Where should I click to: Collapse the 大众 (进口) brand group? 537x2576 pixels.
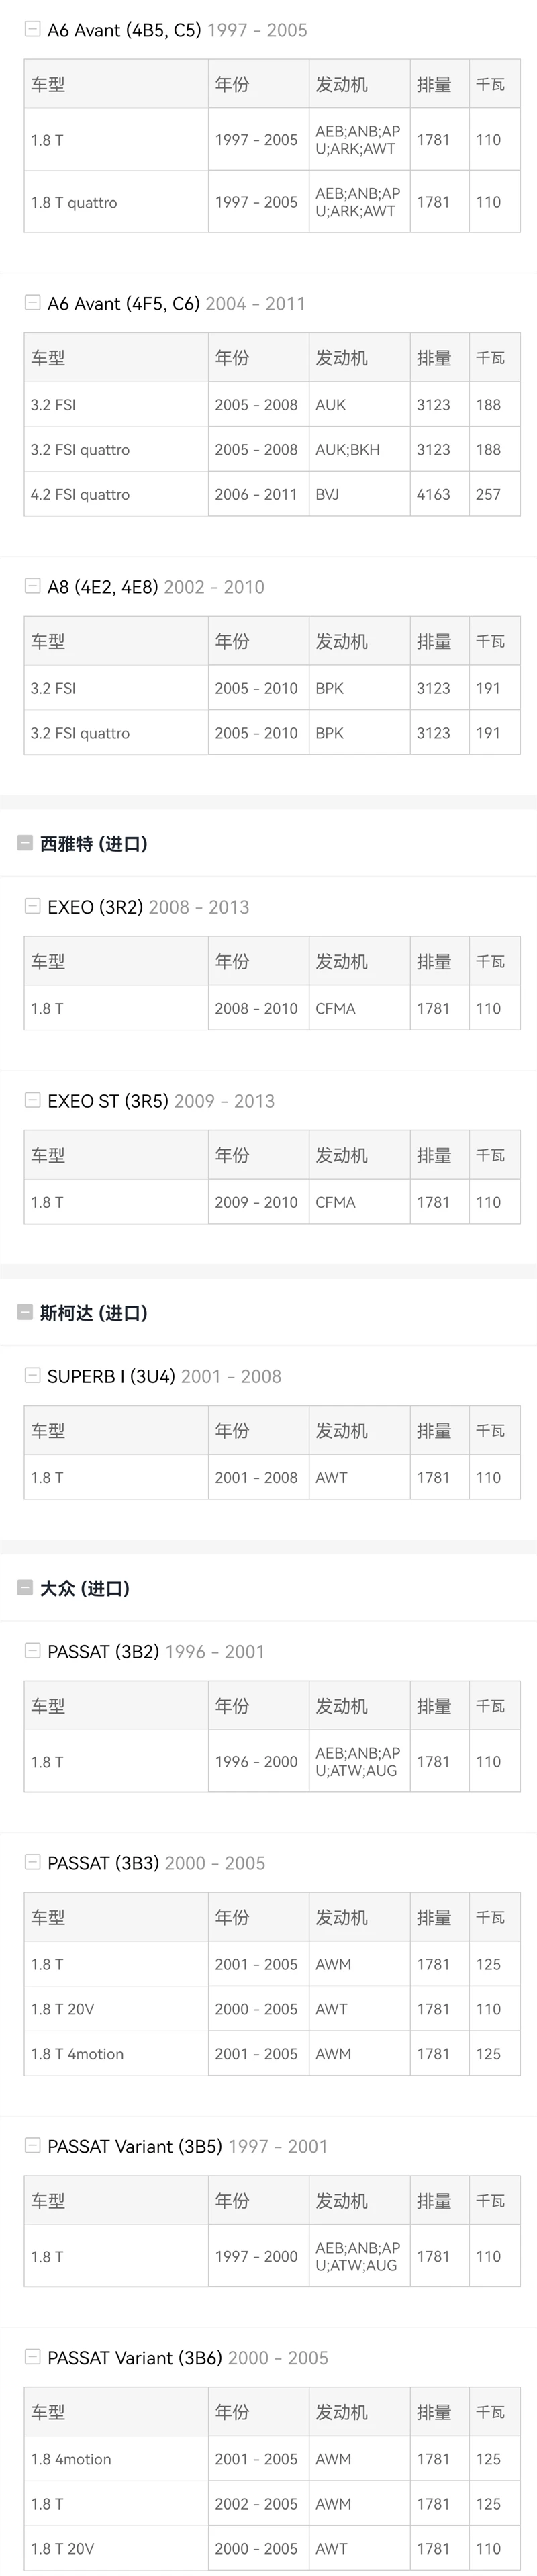click(x=25, y=1587)
